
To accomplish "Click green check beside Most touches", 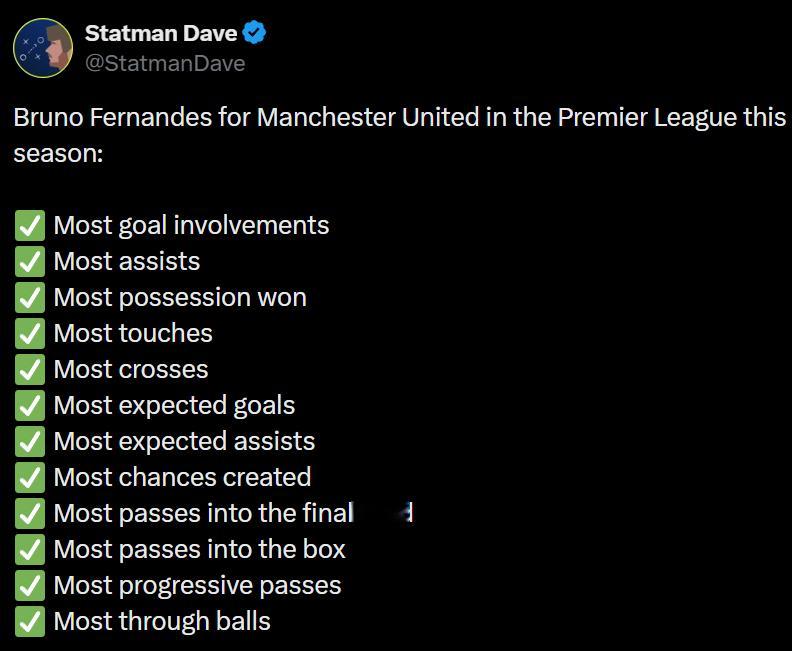I will 30,334.
